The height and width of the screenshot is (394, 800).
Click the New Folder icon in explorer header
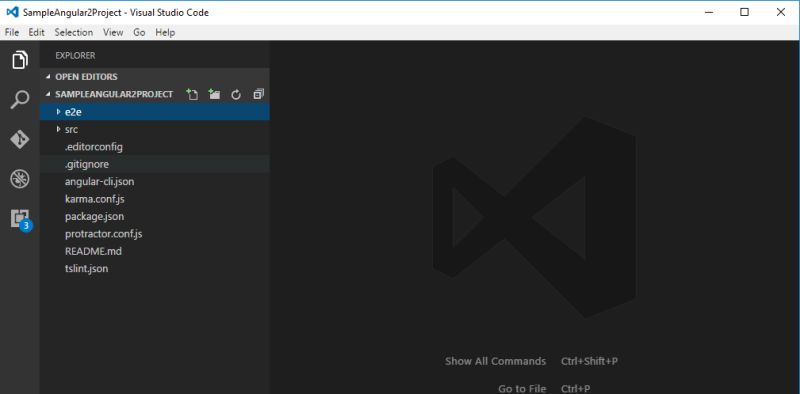coord(214,94)
